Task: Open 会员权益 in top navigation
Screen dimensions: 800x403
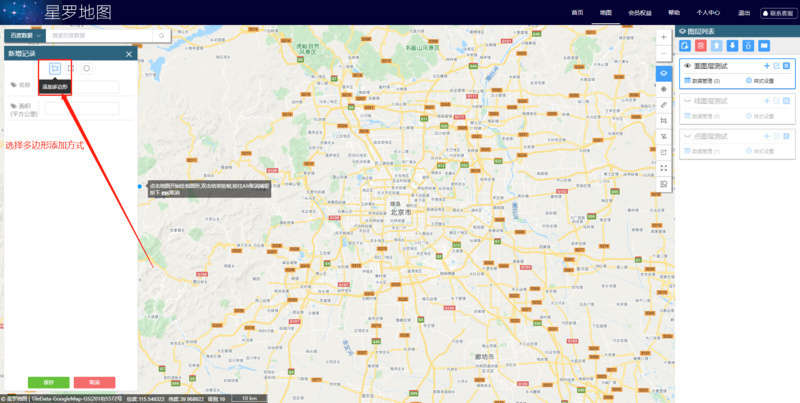Action: point(640,13)
